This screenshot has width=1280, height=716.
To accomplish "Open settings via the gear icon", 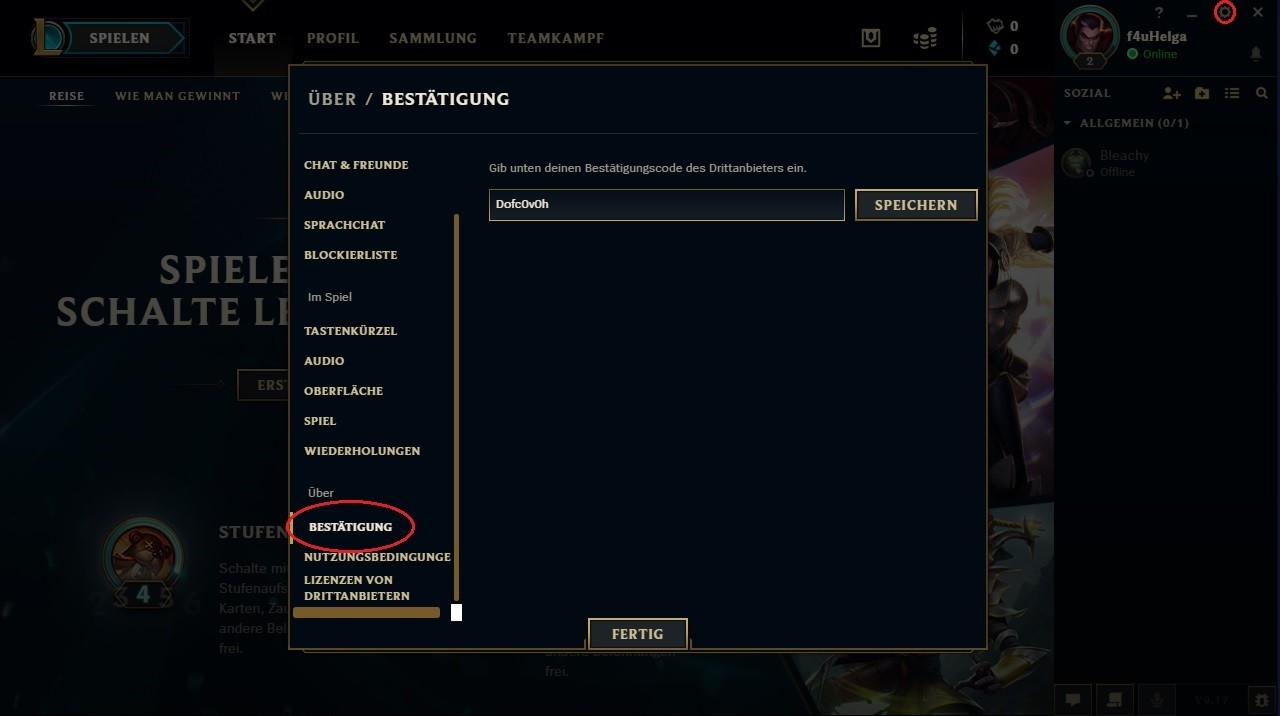I will pyautogui.click(x=1224, y=13).
